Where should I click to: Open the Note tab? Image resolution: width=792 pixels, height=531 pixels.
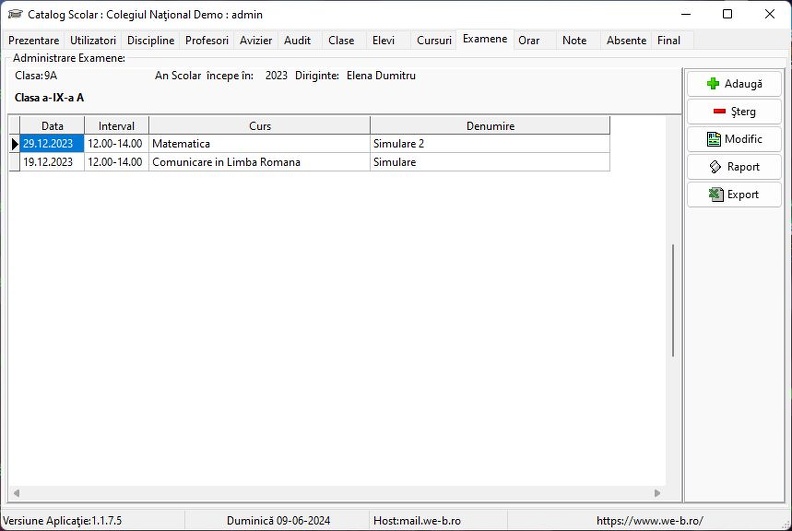coord(574,40)
